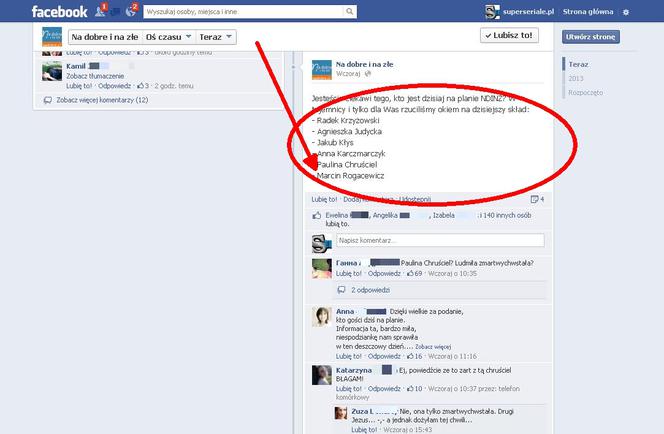Image resolution: width=664 pixels, height=434 pixels.
Task: Click Odpowiedz under Kamil's comment
Action: (114, 86)
